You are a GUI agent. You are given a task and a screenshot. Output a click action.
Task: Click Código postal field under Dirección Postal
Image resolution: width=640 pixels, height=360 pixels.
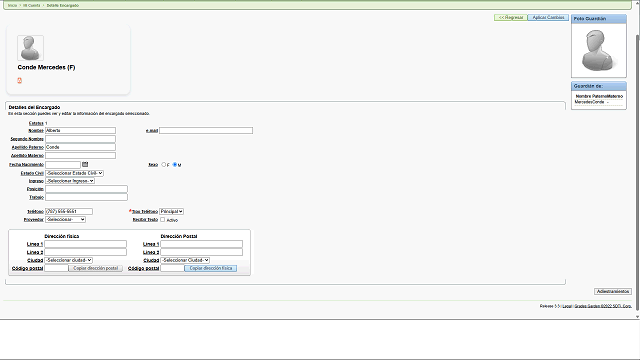[172, 268]
